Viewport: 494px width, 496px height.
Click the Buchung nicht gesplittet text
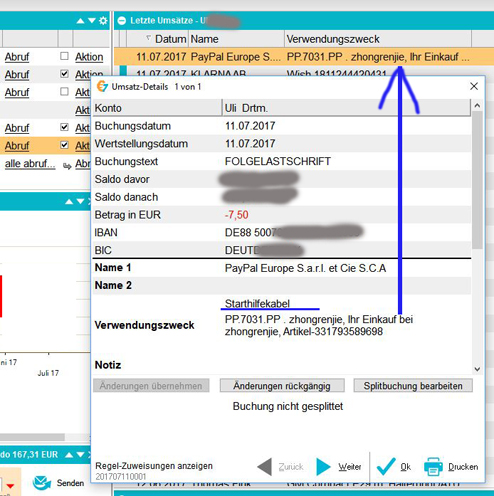click(288, 406)
